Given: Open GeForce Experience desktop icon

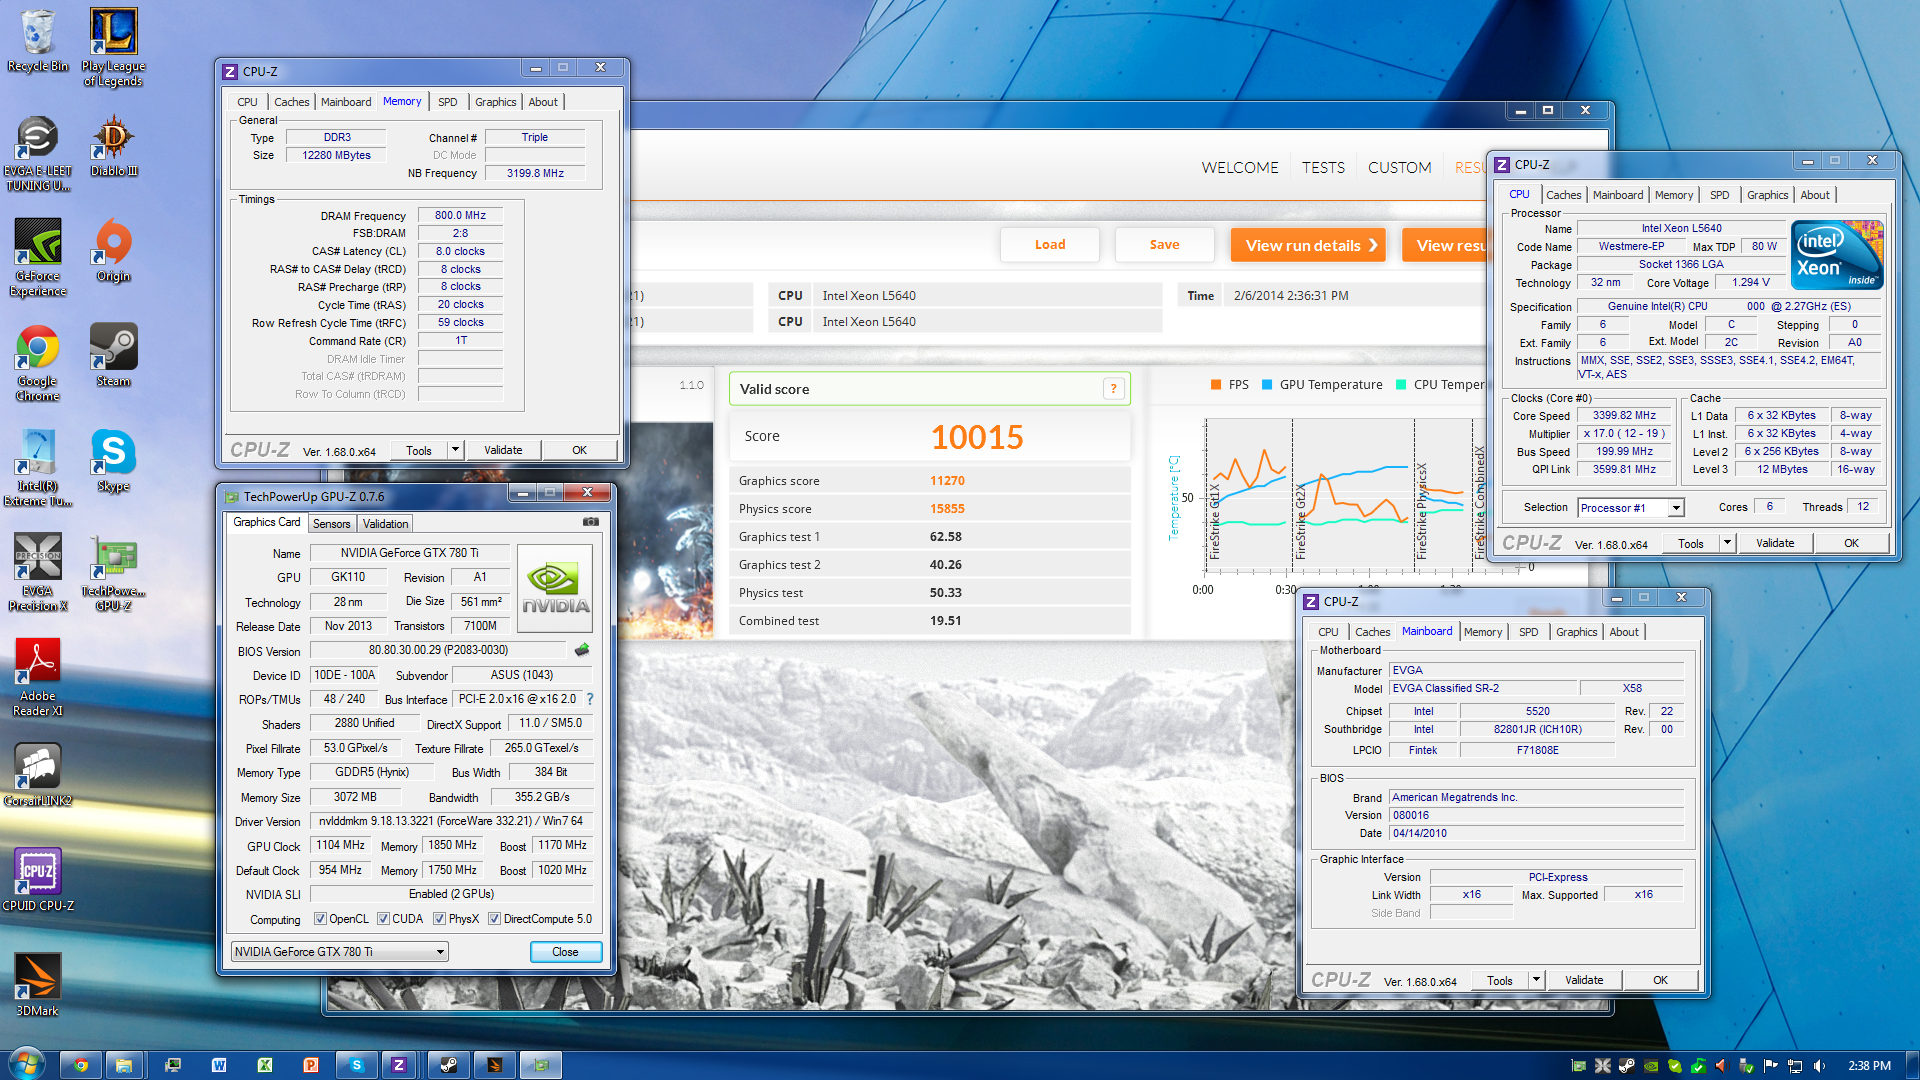Looking at the screenshot, I should click(x=38, y=258).
